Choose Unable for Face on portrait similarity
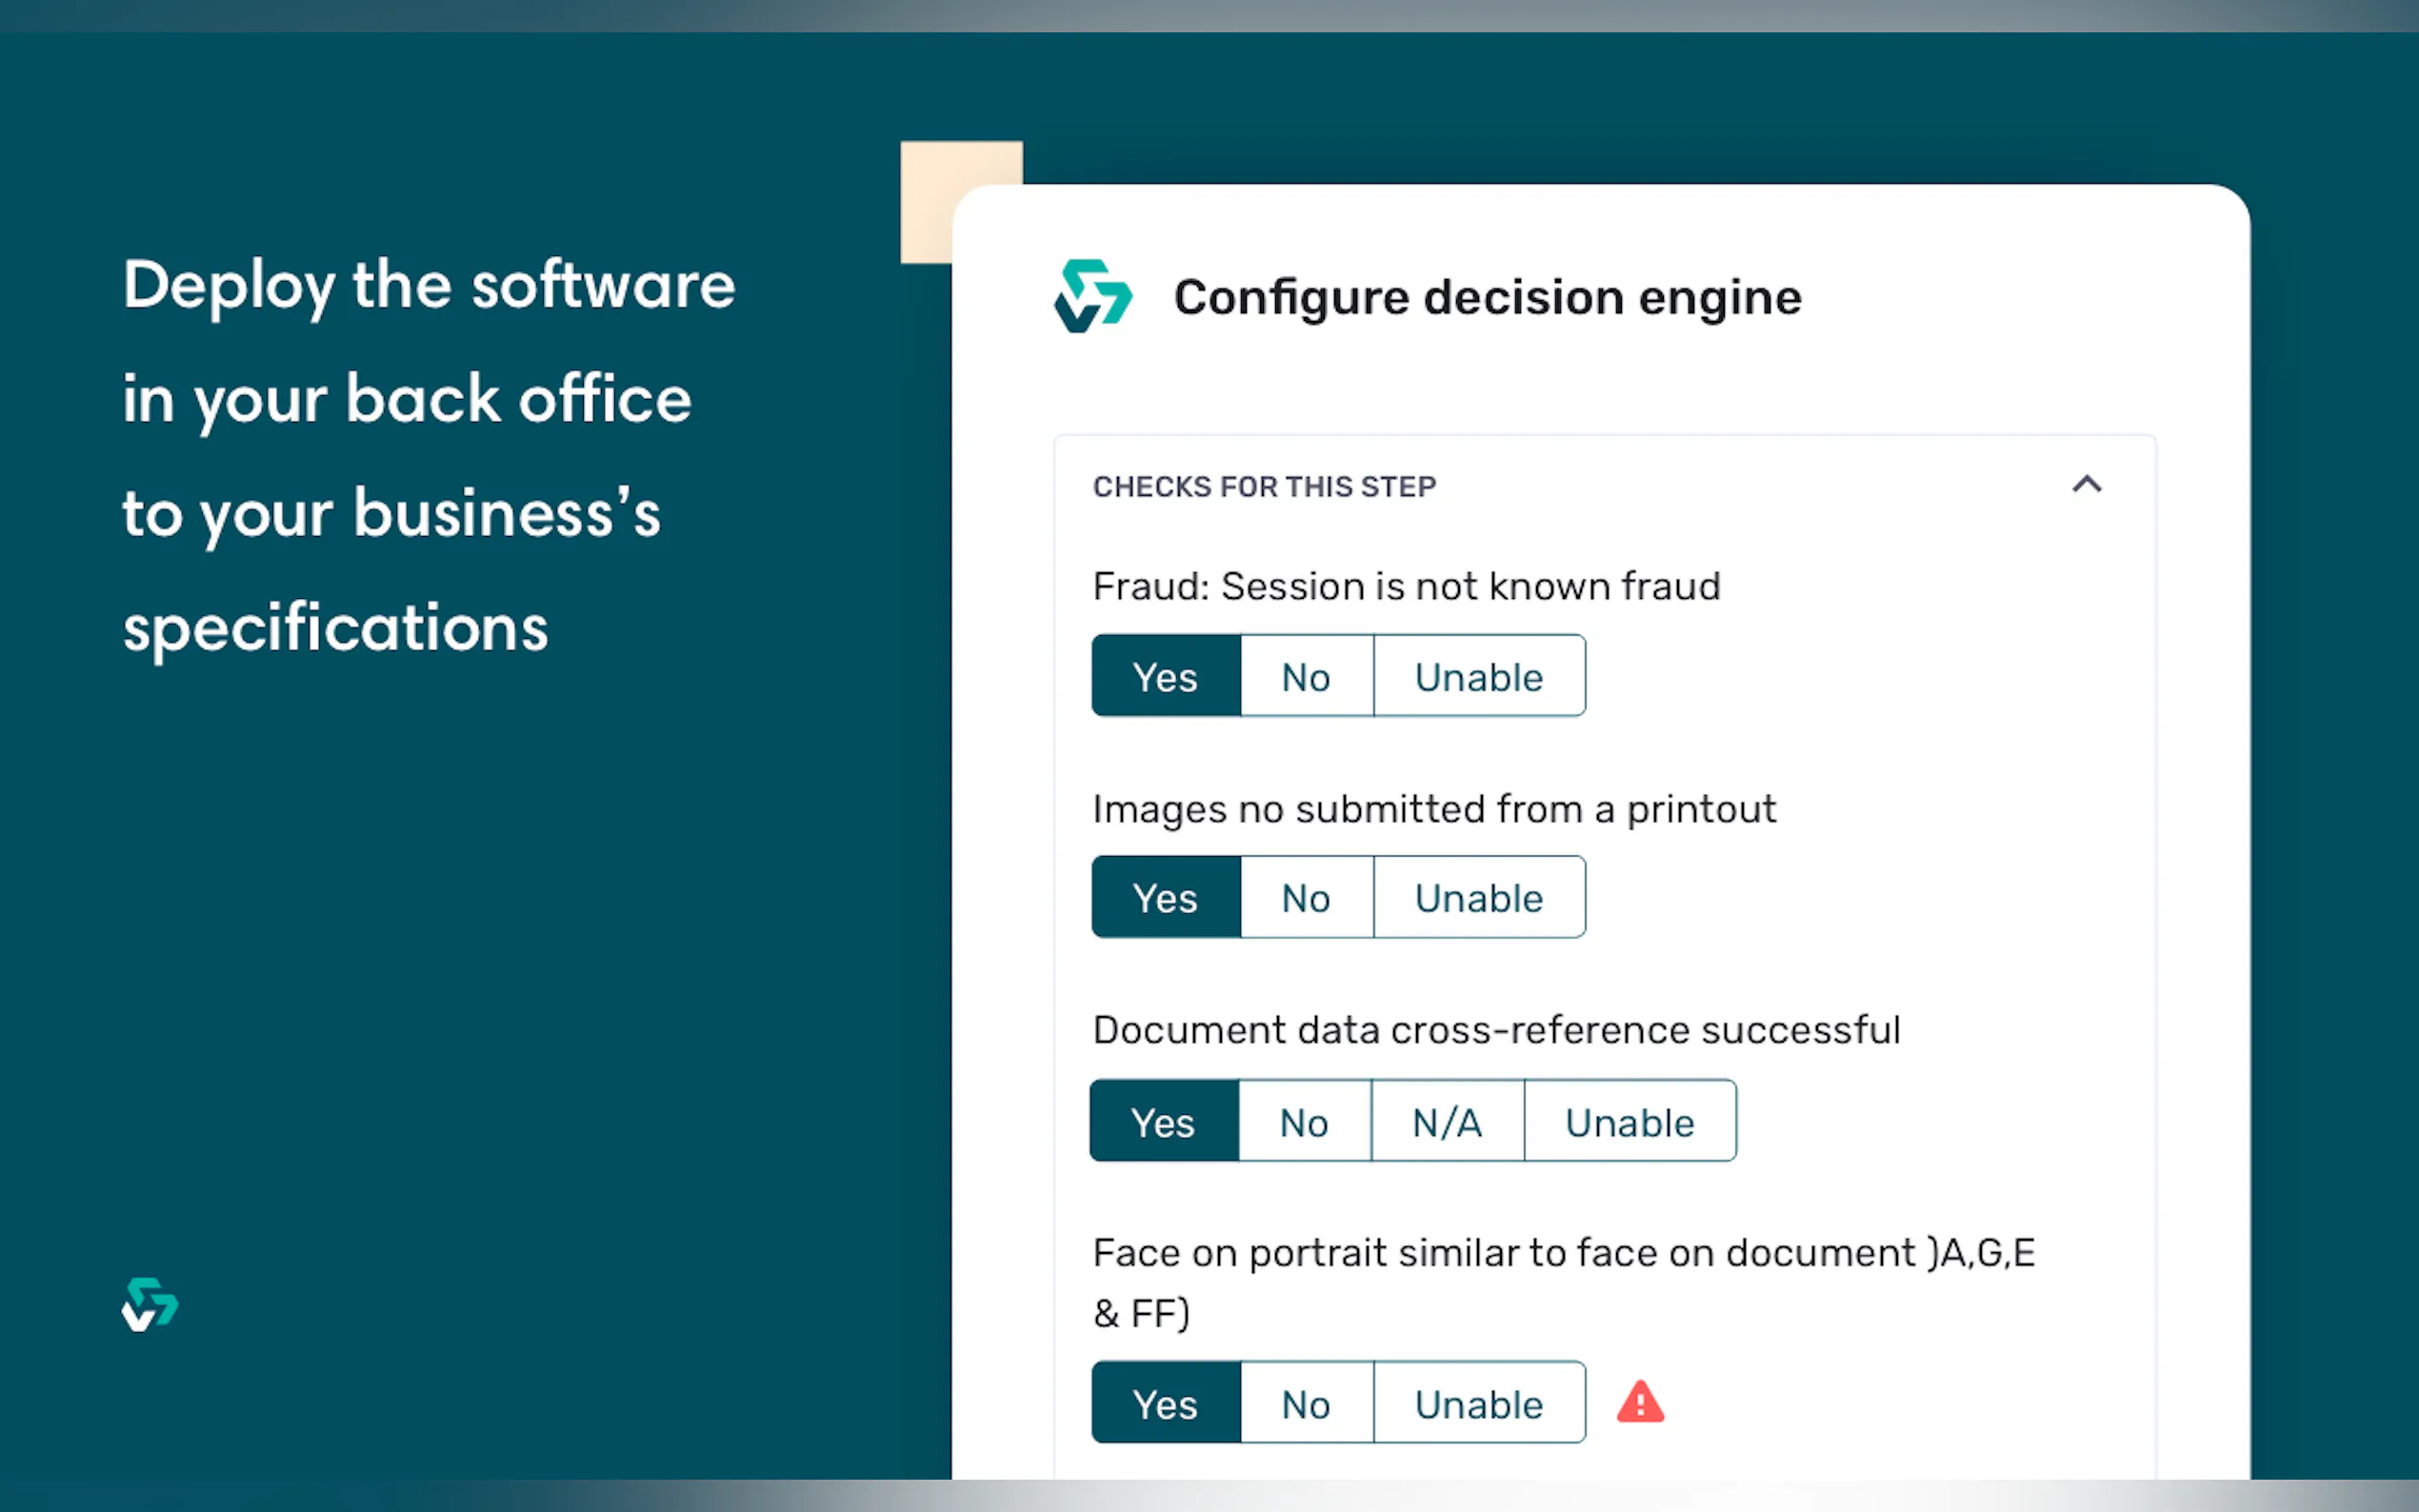The width and height of the screenshot is (2419, 1512). (x=1478, y=1404)
